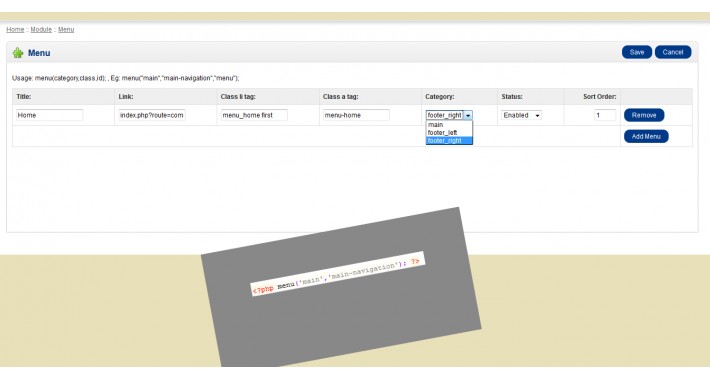Edit the Link field with index.php route

(x=152, y=115)
